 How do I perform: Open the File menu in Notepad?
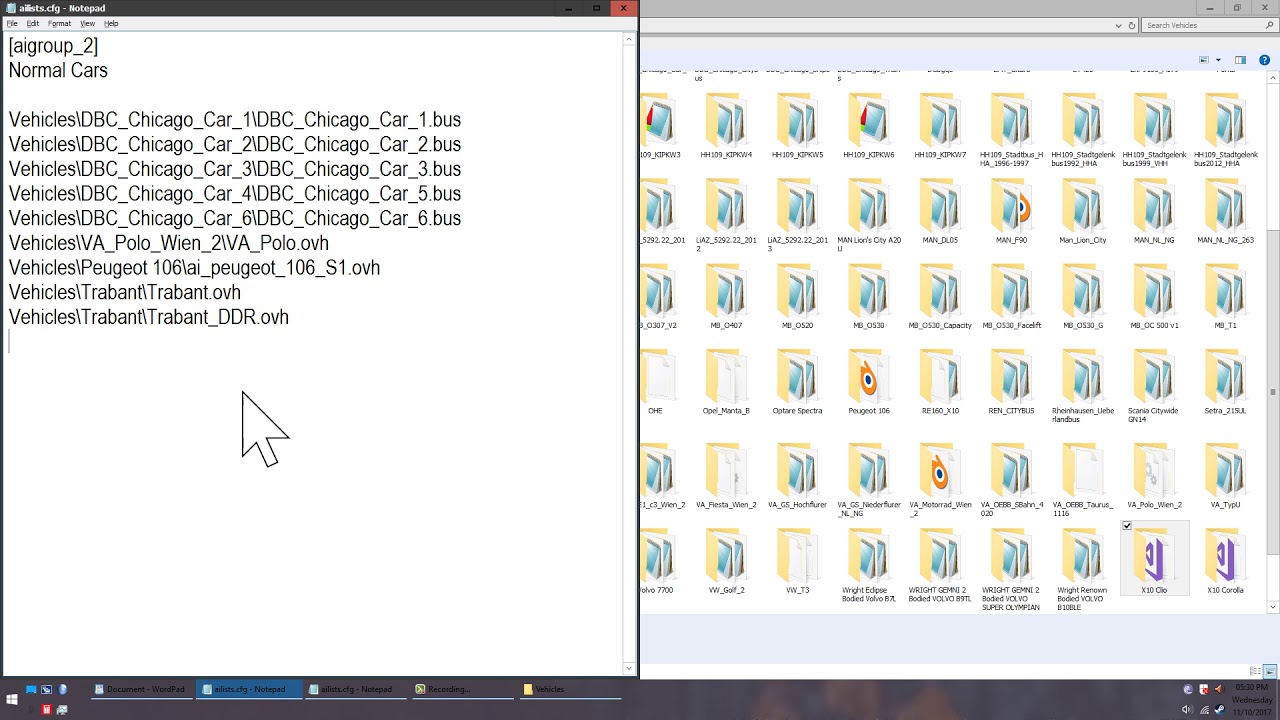tap(12, 23)
